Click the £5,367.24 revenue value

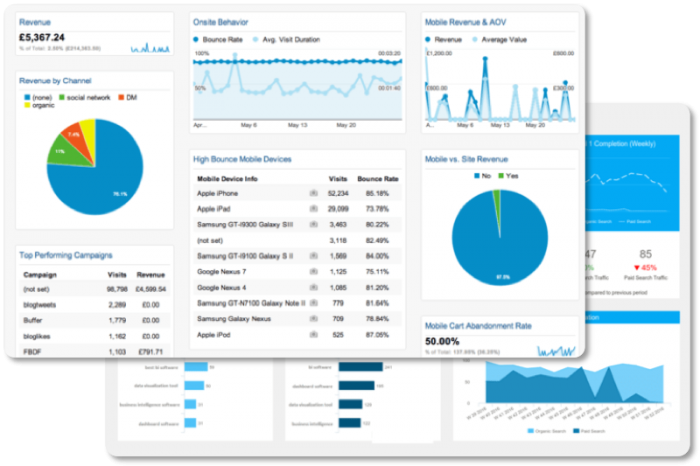pyautogui.click(x=42, y=37)
